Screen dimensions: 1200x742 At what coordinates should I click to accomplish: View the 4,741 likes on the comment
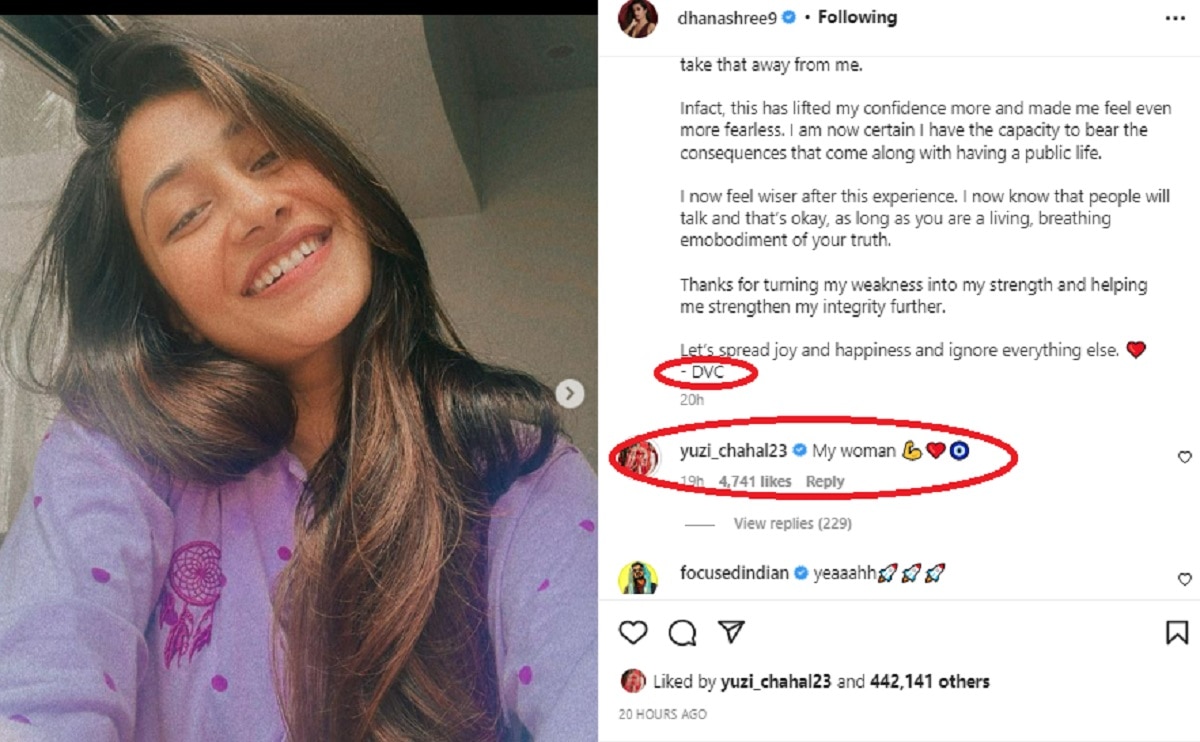(x=755, y=481)
